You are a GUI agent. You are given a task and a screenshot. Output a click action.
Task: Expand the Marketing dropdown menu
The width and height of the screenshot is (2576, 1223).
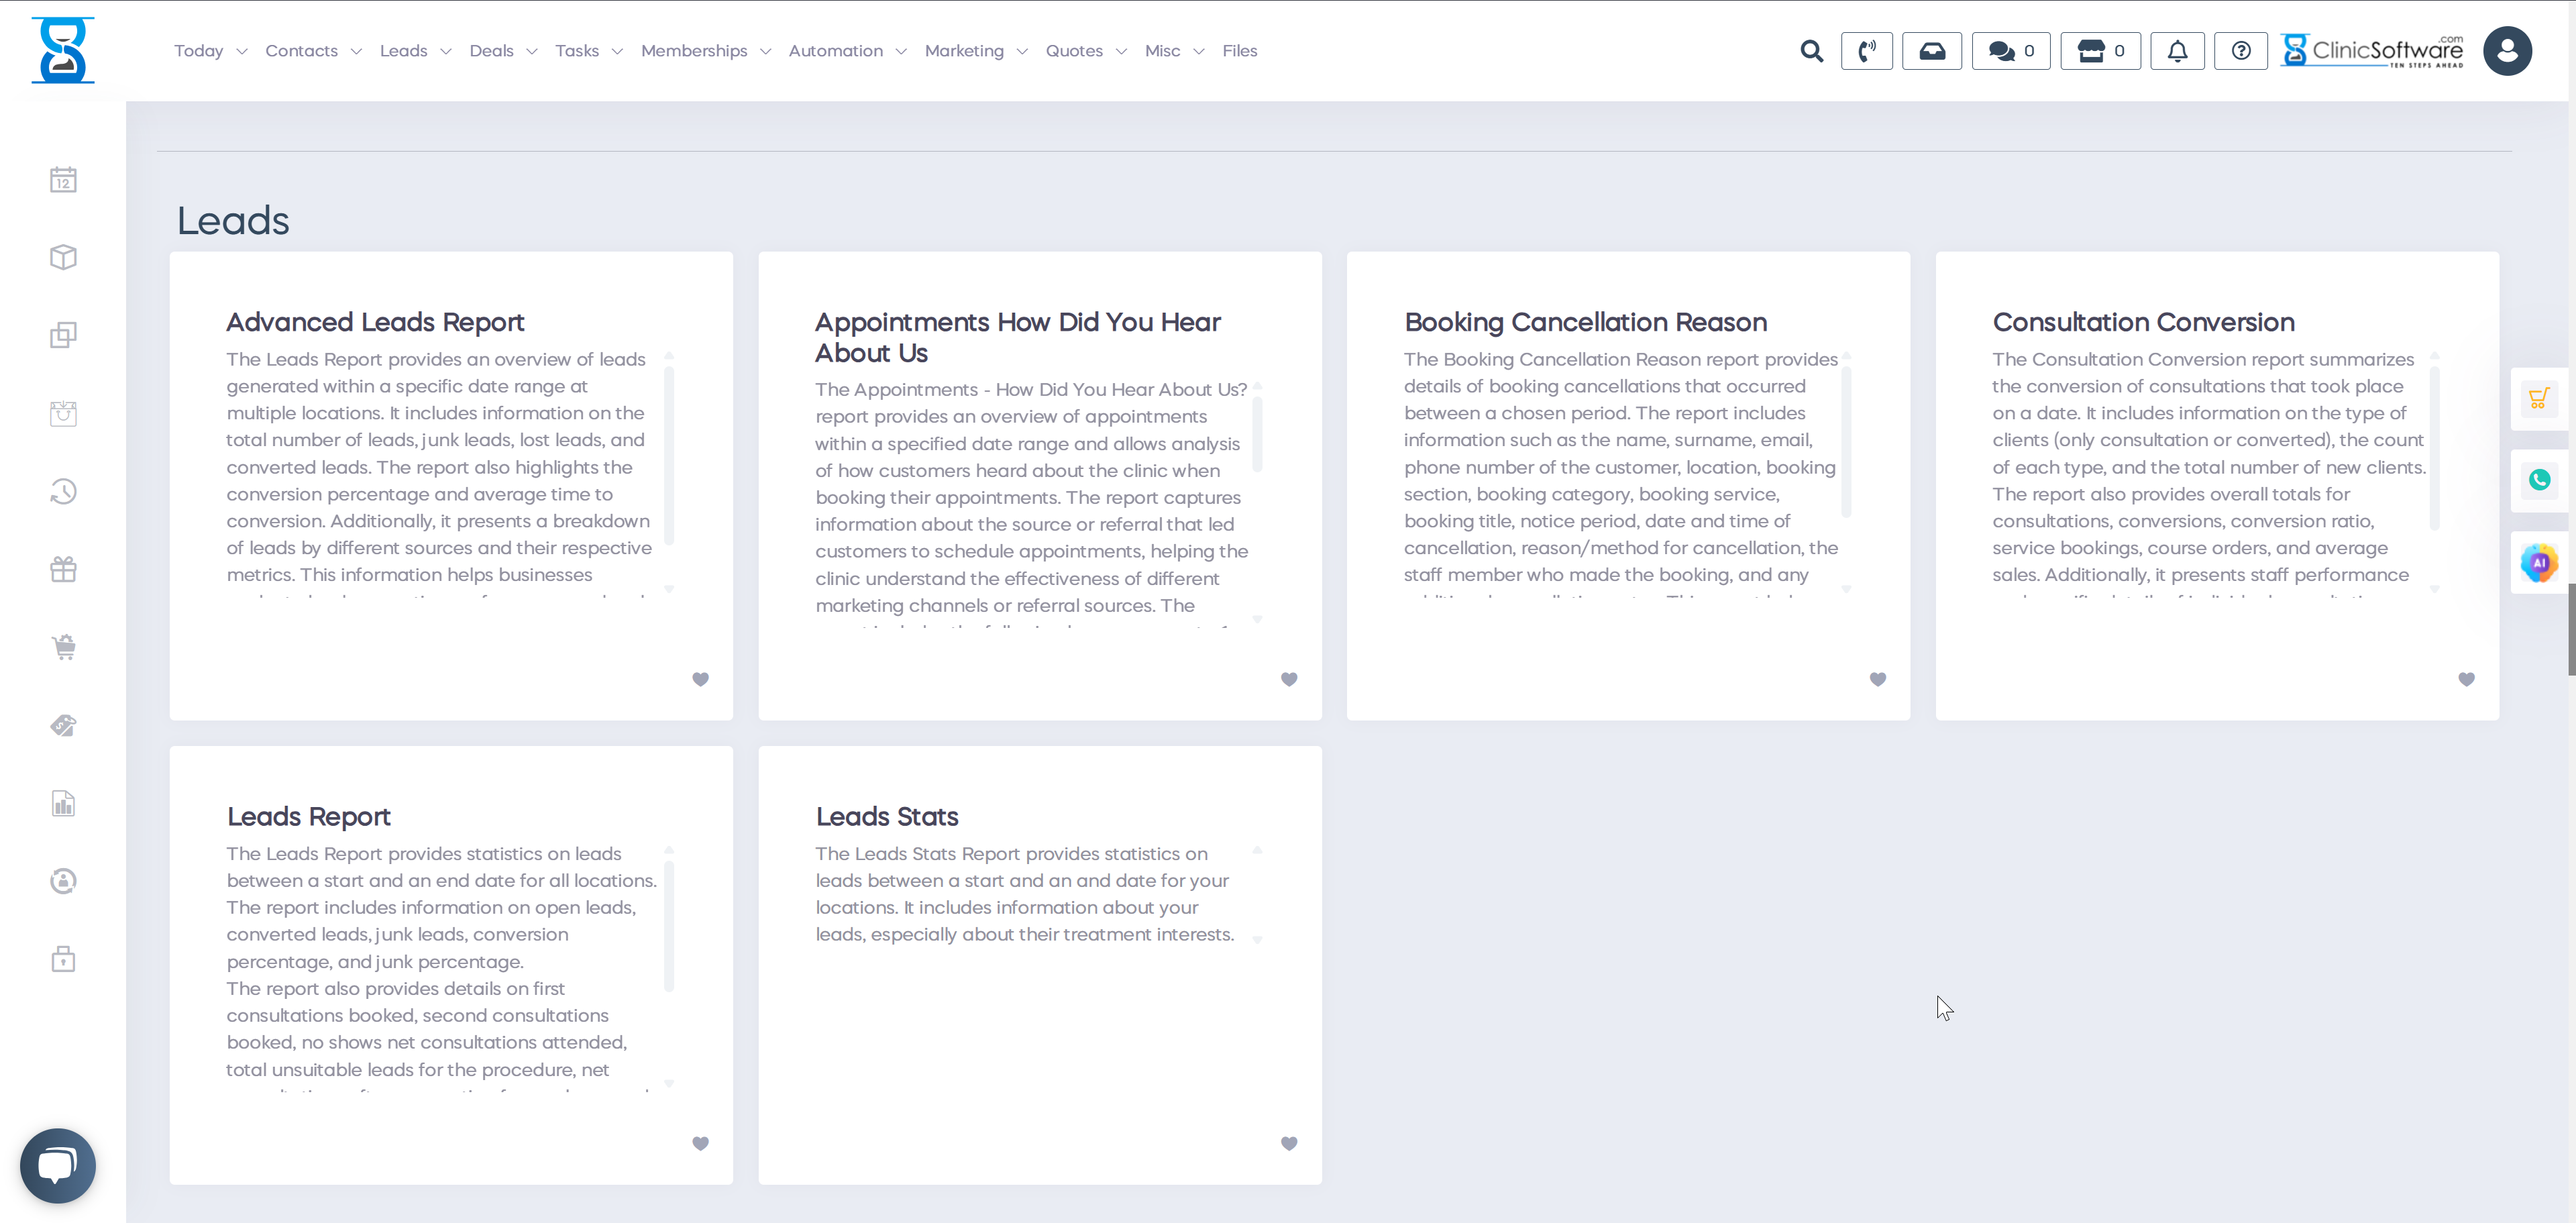tap(975, 51)
